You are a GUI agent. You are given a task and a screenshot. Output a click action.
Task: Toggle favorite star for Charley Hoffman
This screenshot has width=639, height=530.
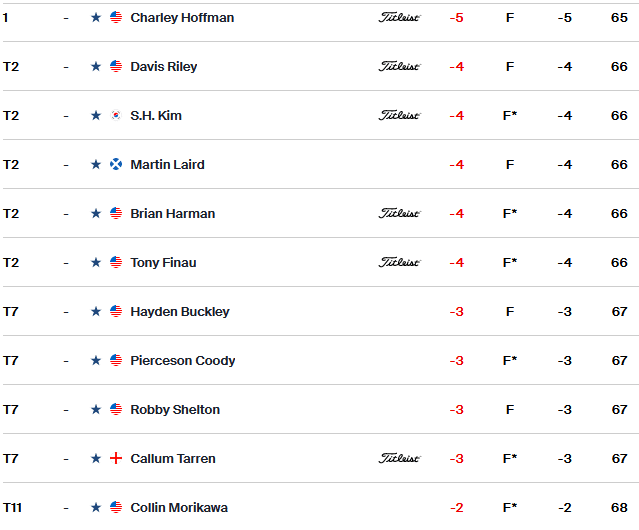(x=96, y=18)
